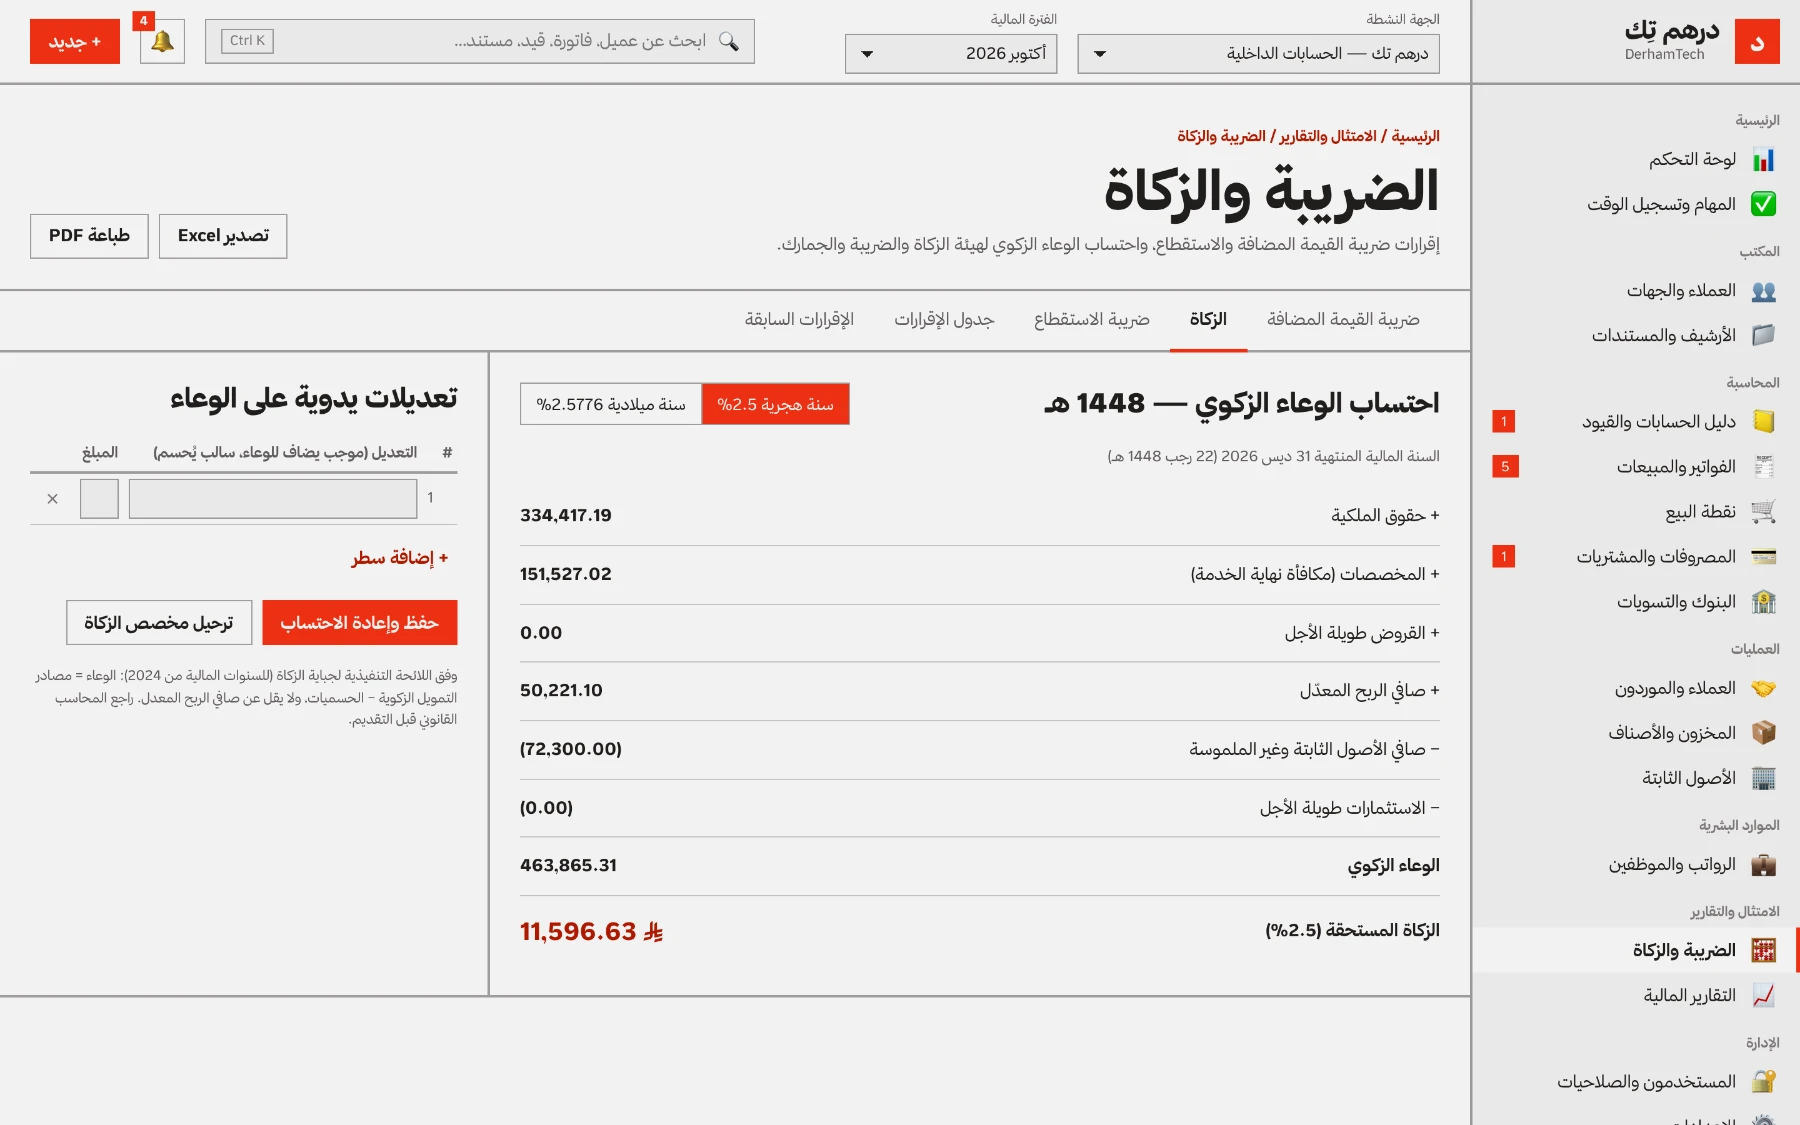The image size is (1800, 1125).
Task: Click the tax and zakat abacus icon
Action: point(1763,951)
